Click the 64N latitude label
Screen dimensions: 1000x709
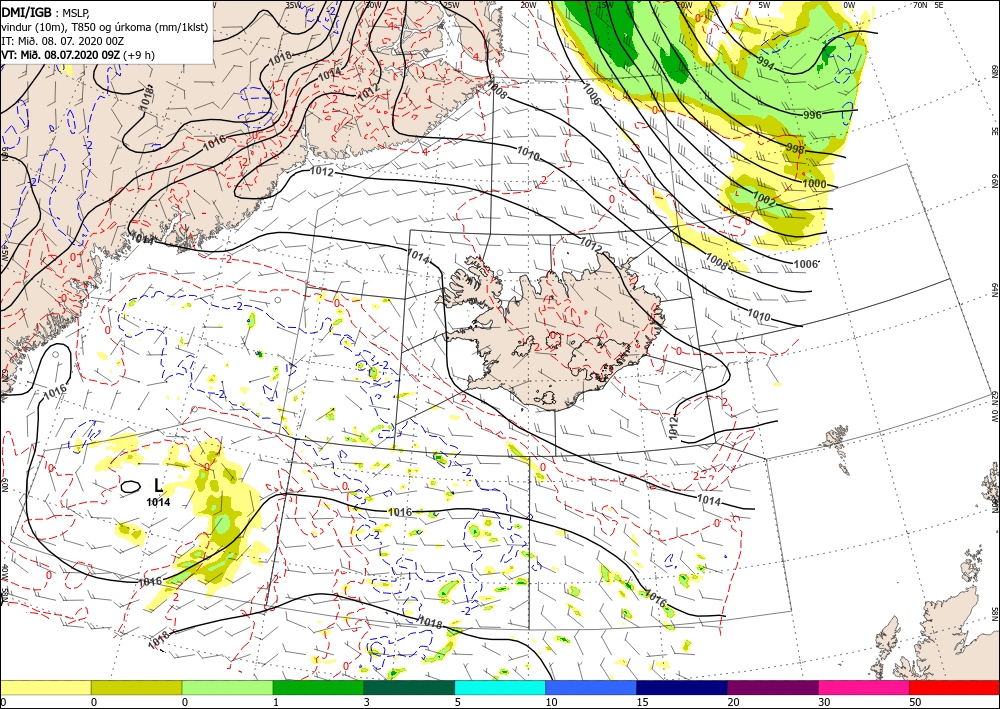[994, 289]
